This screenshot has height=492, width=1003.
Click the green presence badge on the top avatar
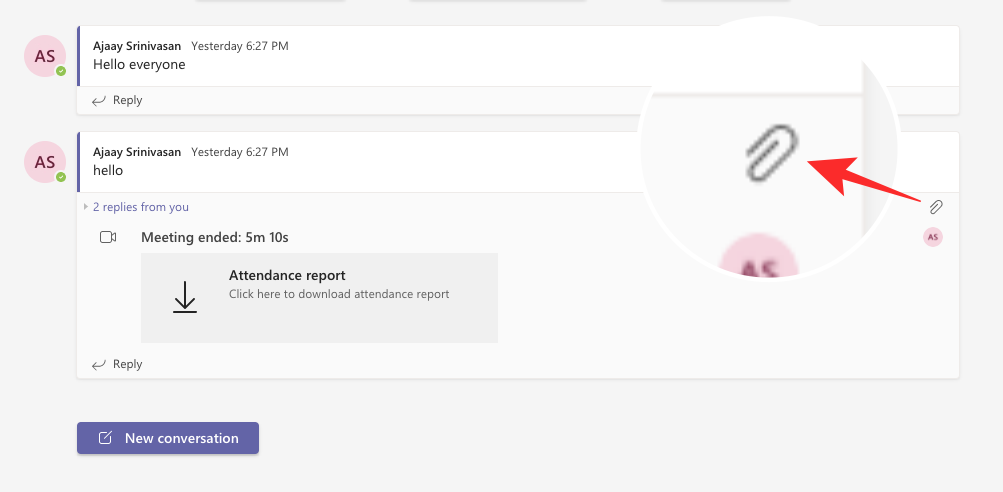pyautogui.click(x=61, y=72)
